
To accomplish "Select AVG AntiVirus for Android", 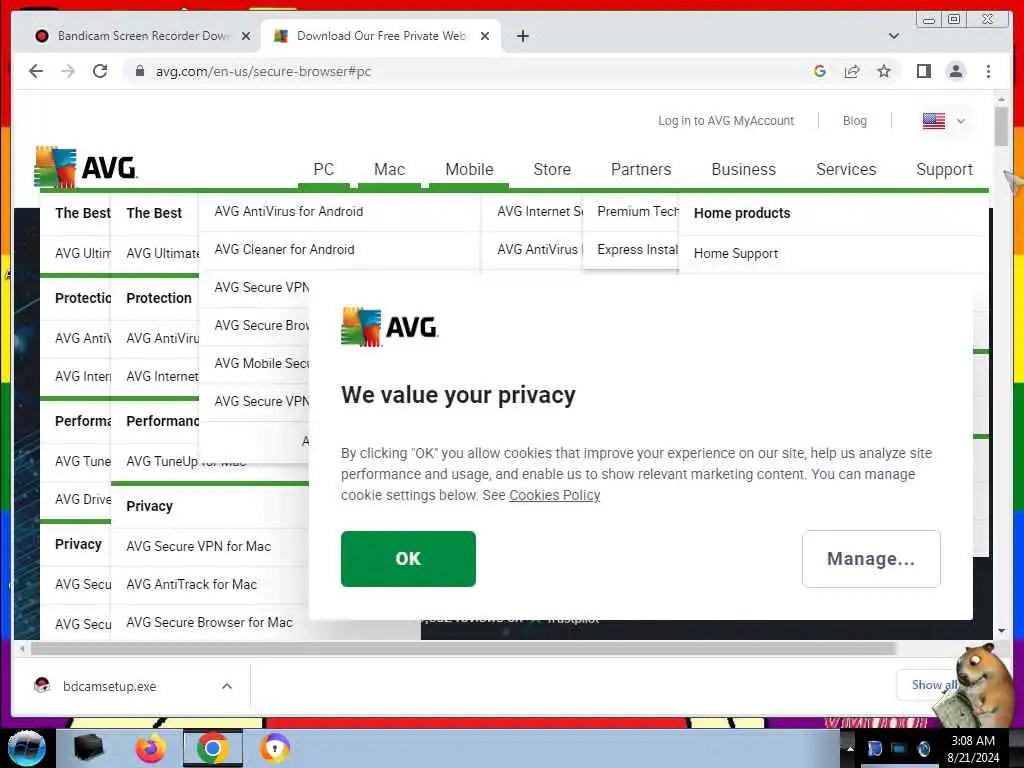I will click(x=289, y=212).
